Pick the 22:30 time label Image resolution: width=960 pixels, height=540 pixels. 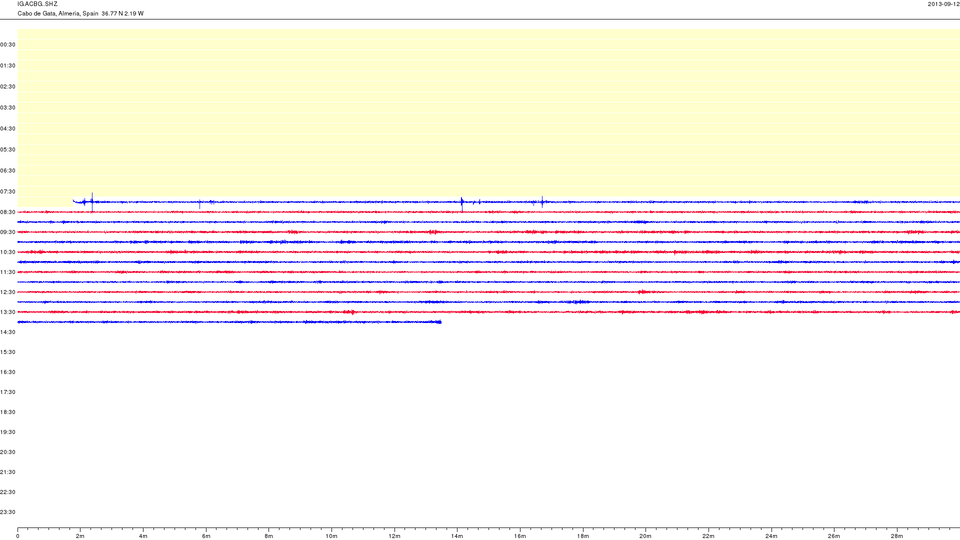(x=8, y=492)
